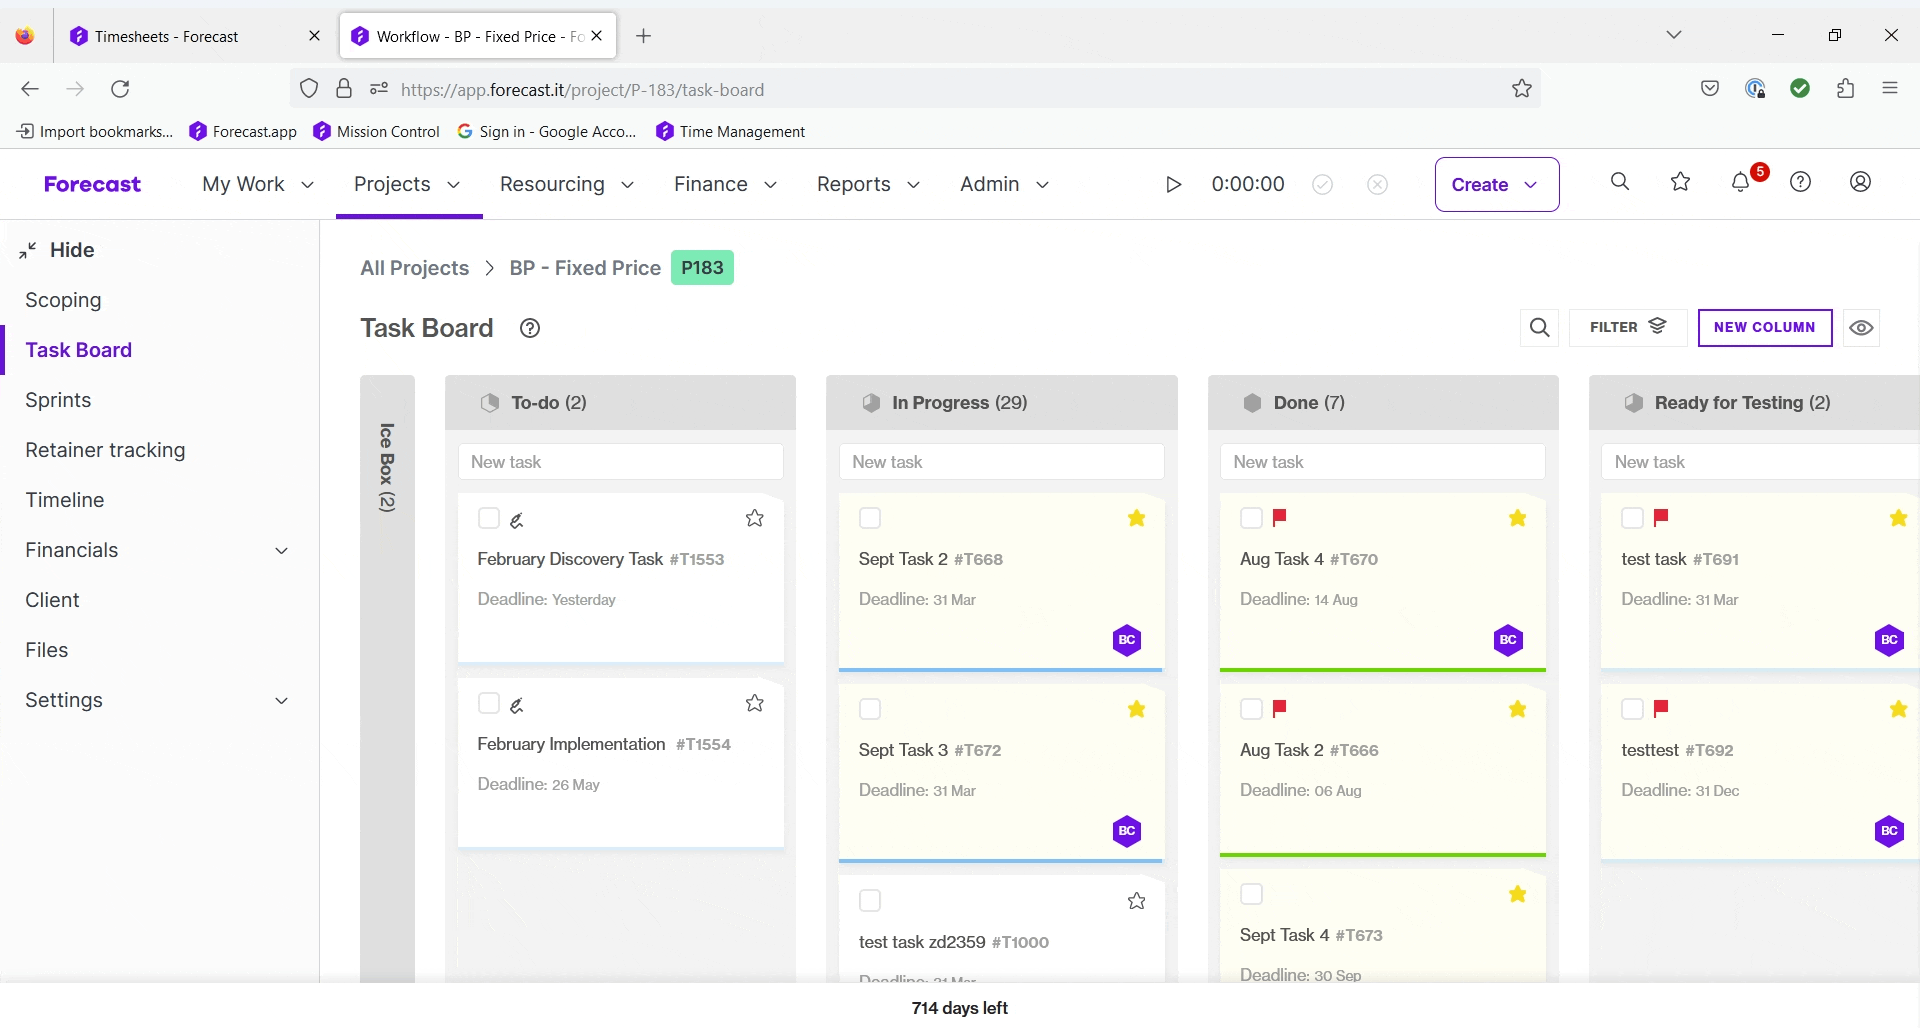Check the checkbox on February Discovery Task
This screenshot has width=1920, height=1028.
[x=489, y=519]
